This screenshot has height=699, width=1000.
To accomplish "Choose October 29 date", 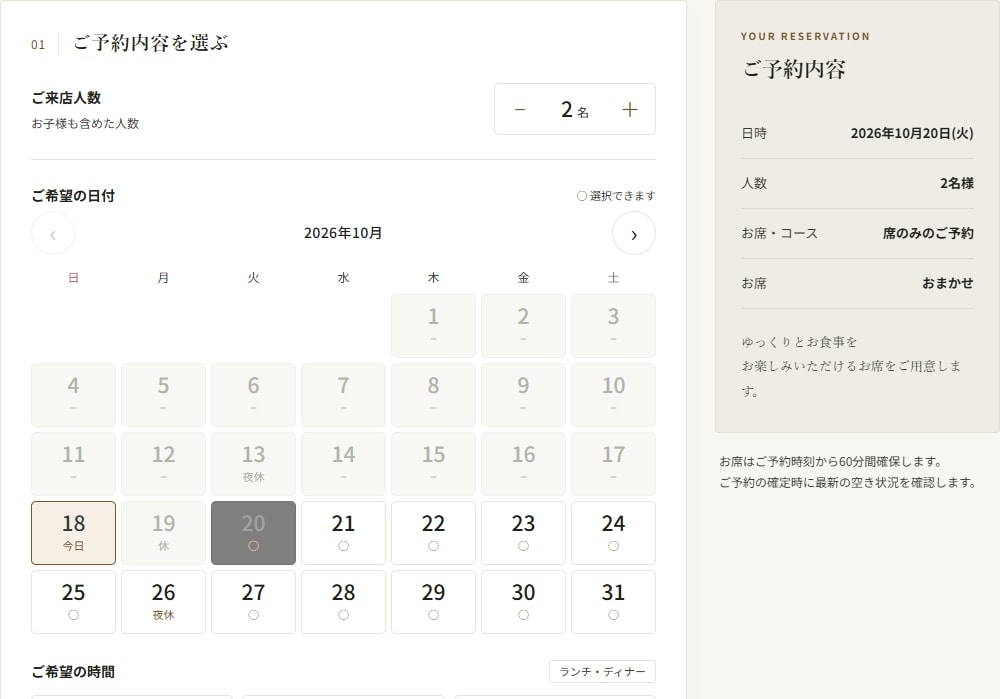I will (433, 601).
